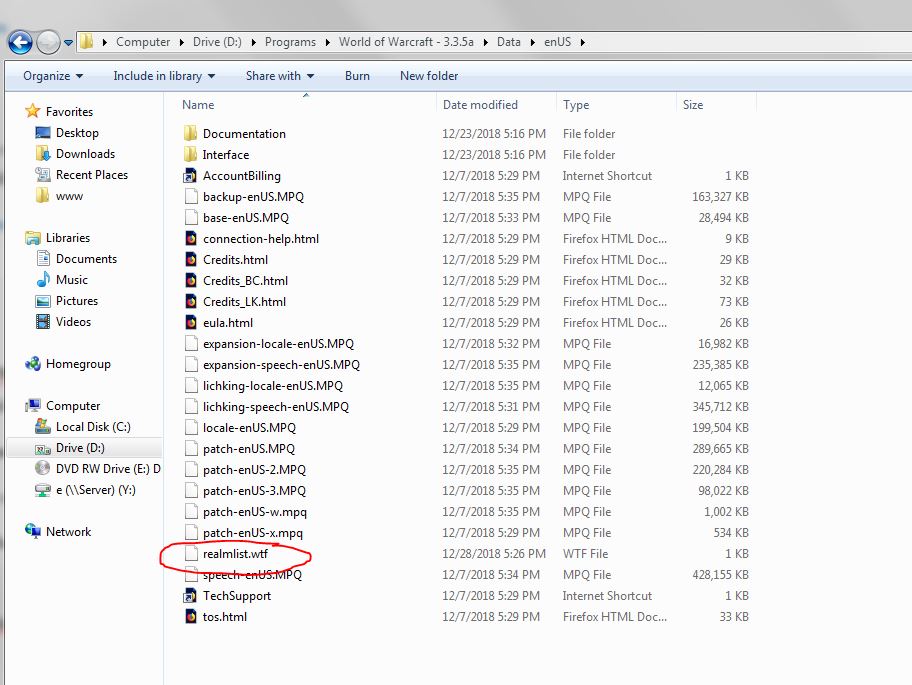Select Credits_BC.html file
Image resolution: width=912 pixels, height=685 pixels.
(245, 280)
